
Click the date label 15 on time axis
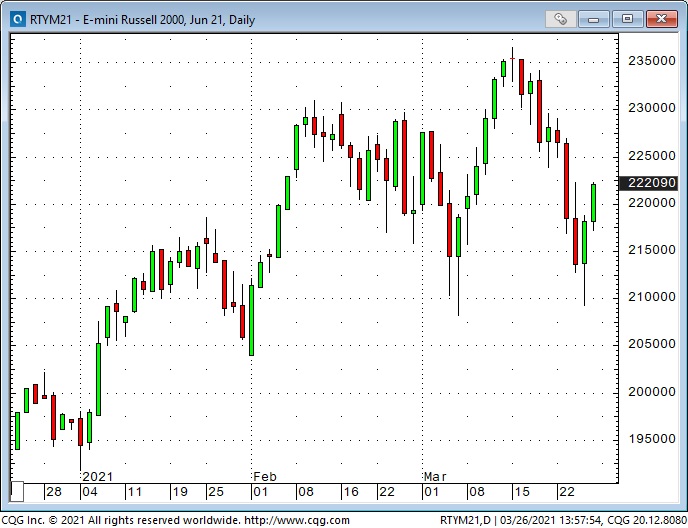(522, 492)
